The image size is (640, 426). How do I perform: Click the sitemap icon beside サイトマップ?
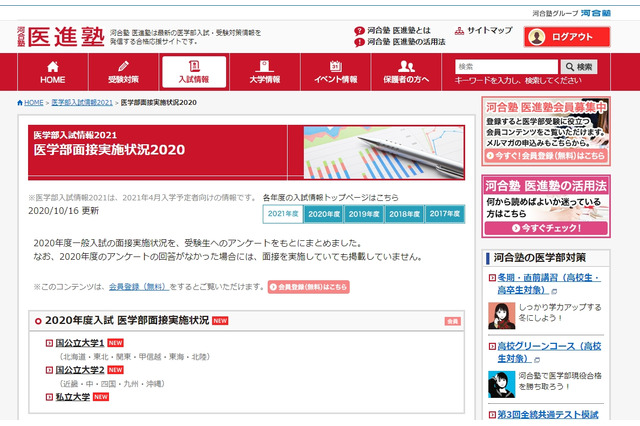[460, 31]
